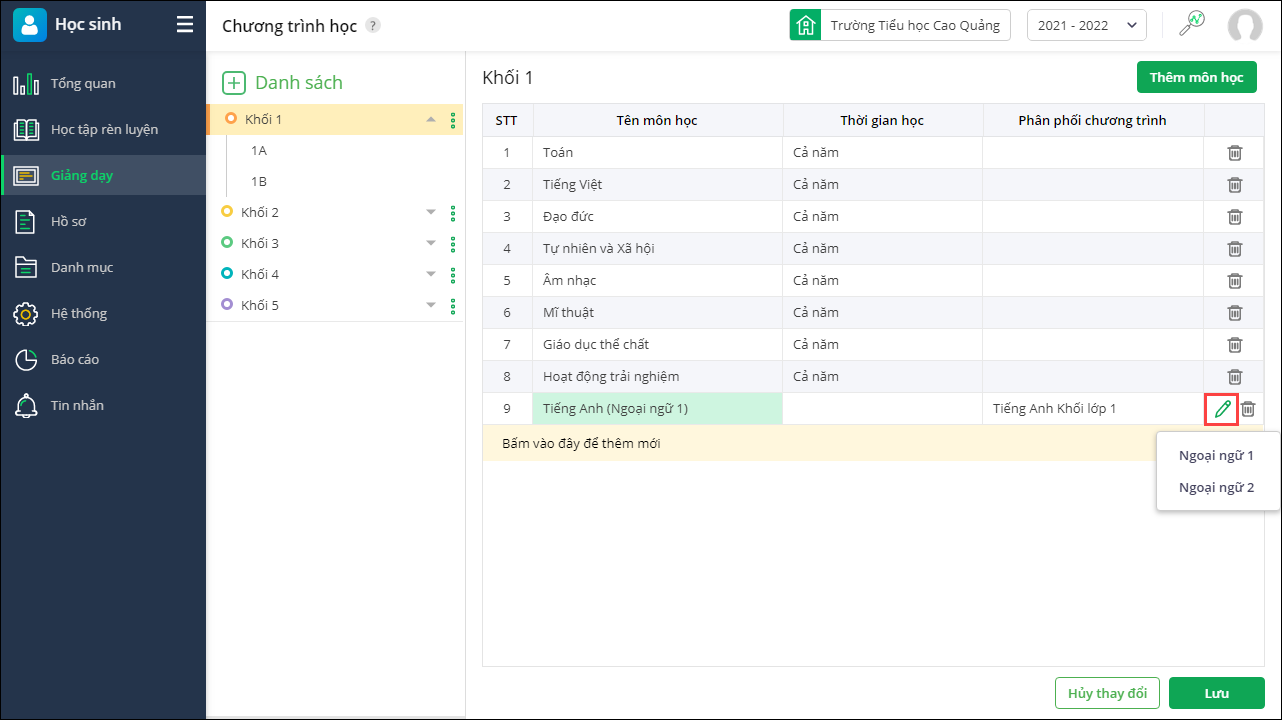This screenshot has height=720, width=1282.
Task: Open the Báo cáo sidebar menu
Action: click(x=75, y=359)
